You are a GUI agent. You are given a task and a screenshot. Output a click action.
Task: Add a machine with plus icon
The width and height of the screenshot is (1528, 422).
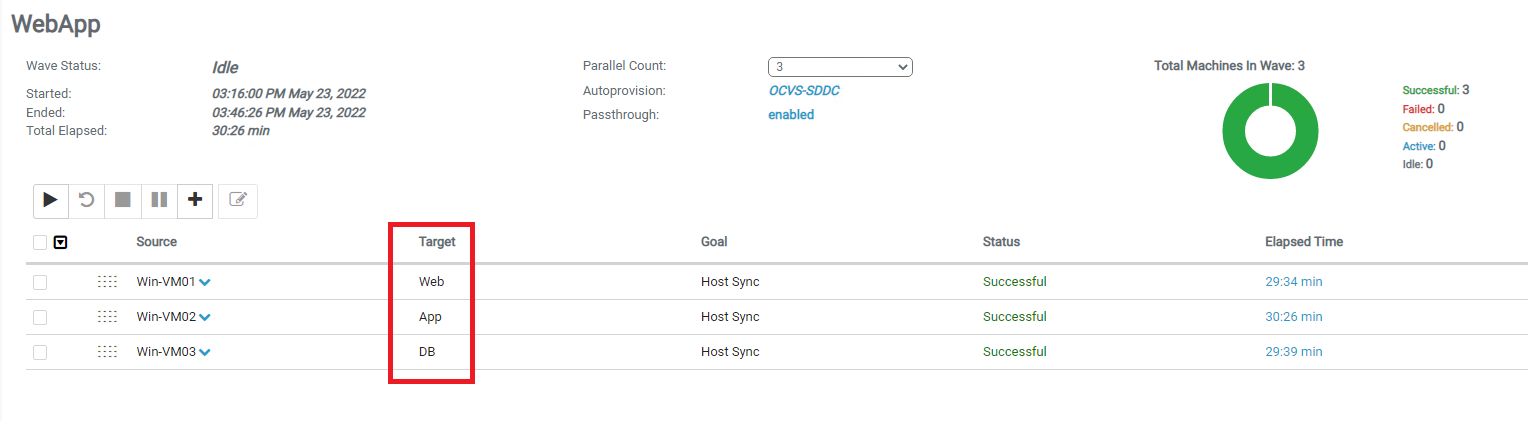point(195,200)
